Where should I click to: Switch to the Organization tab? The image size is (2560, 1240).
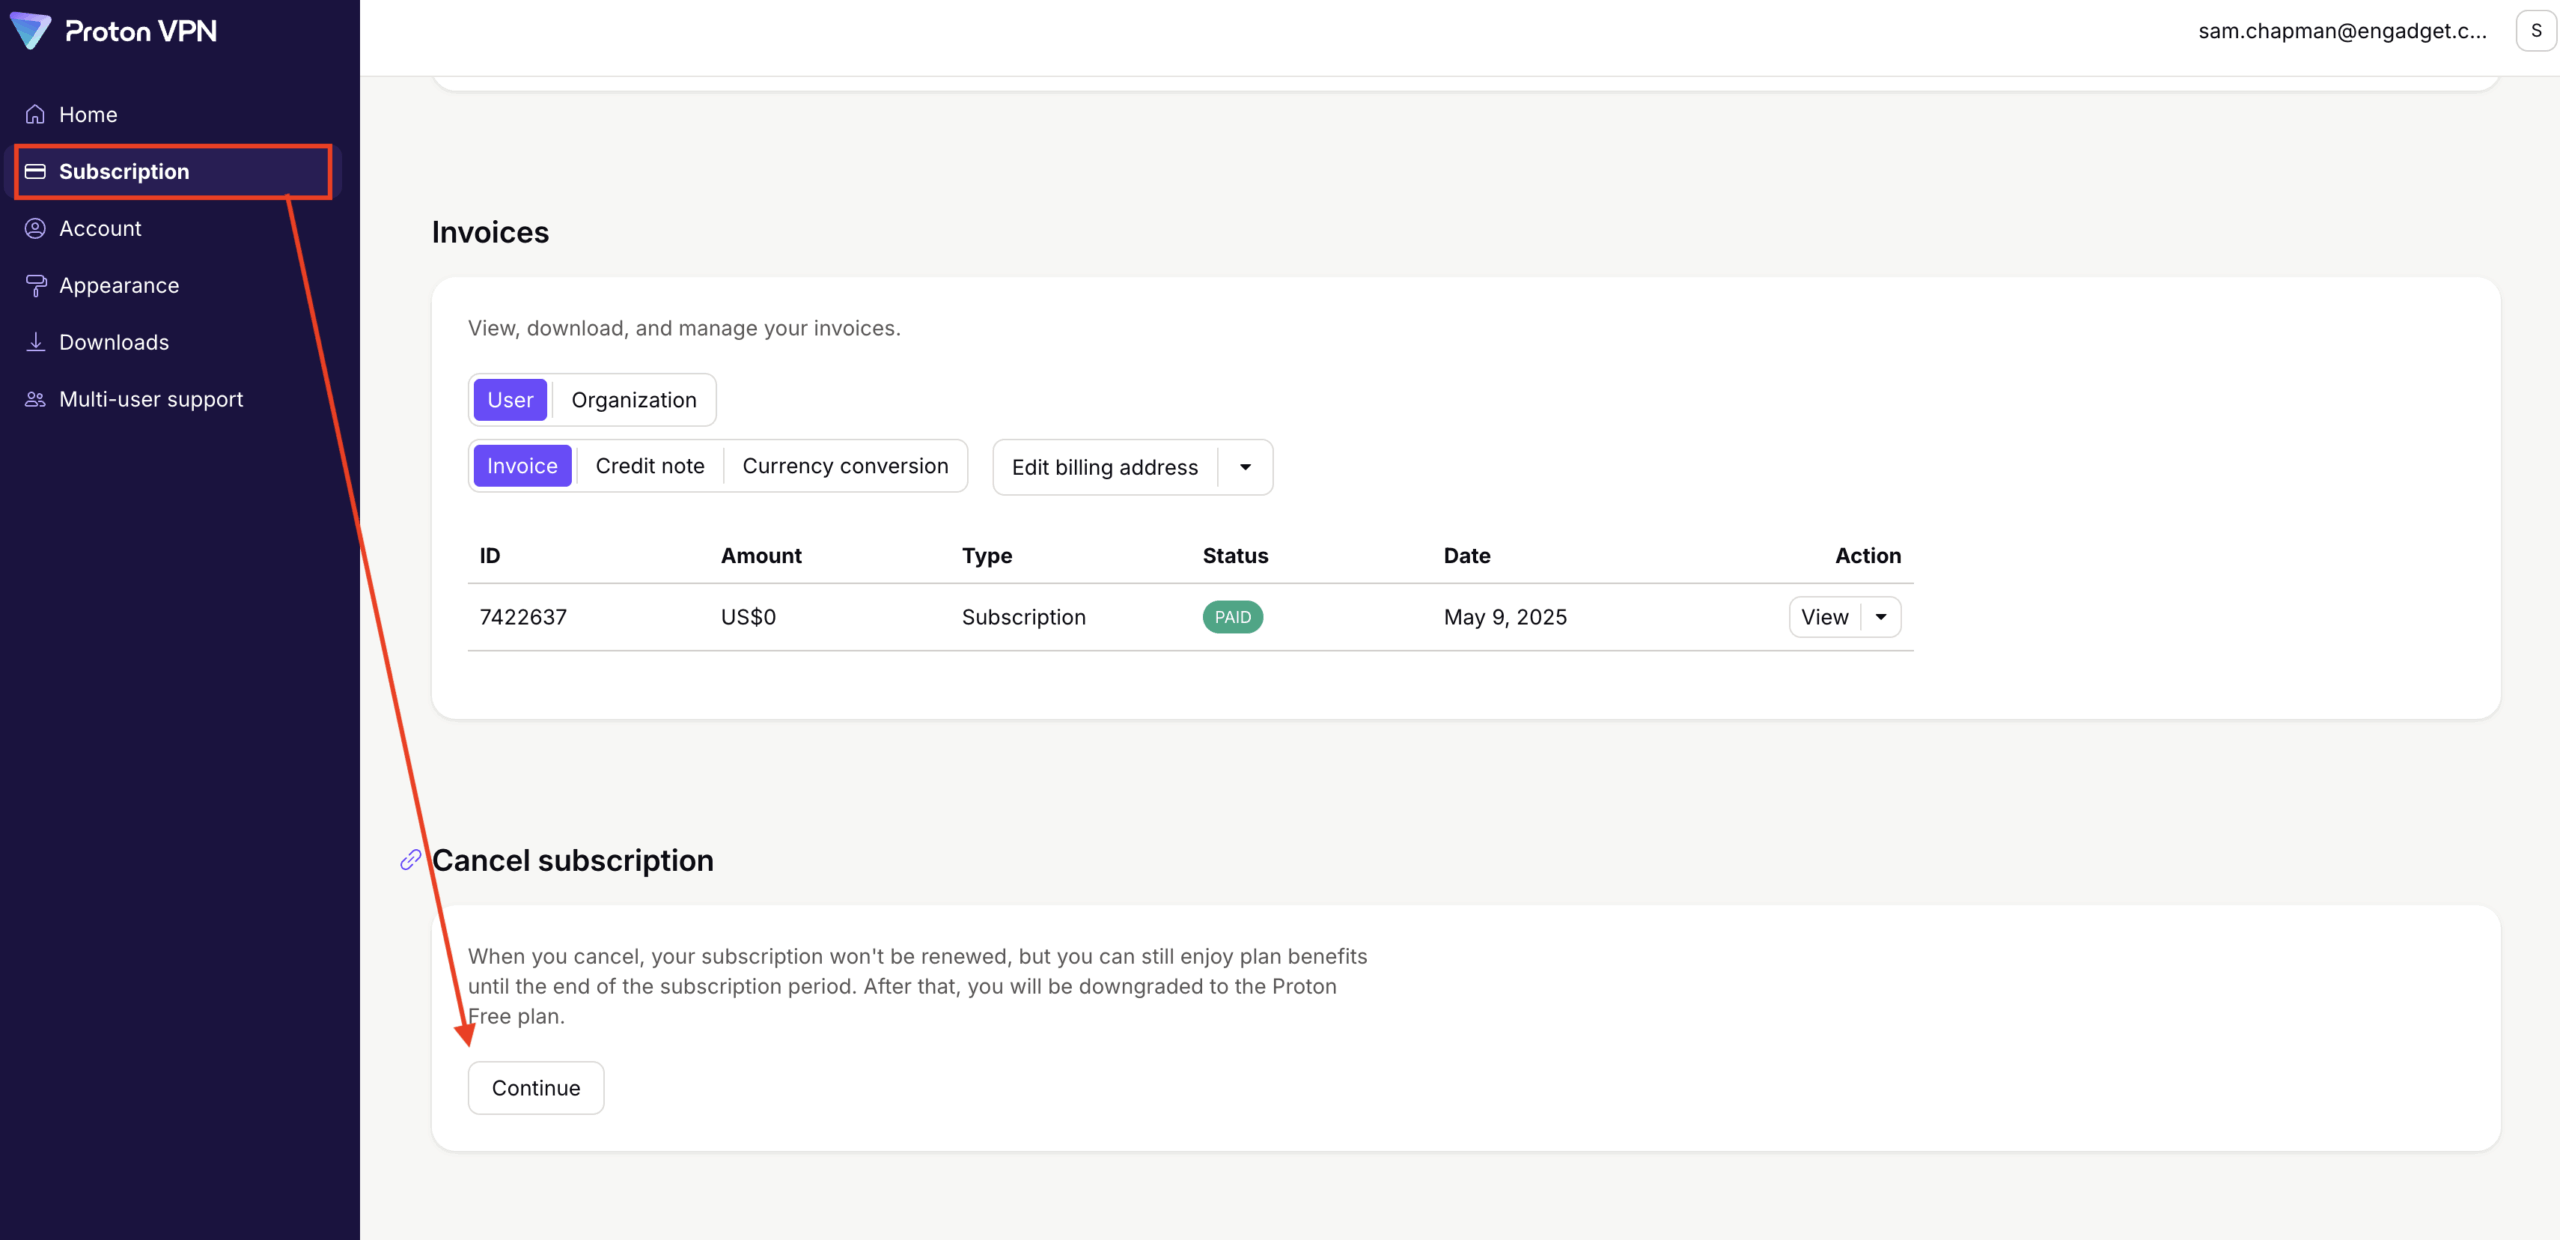[x=634, y=399]
